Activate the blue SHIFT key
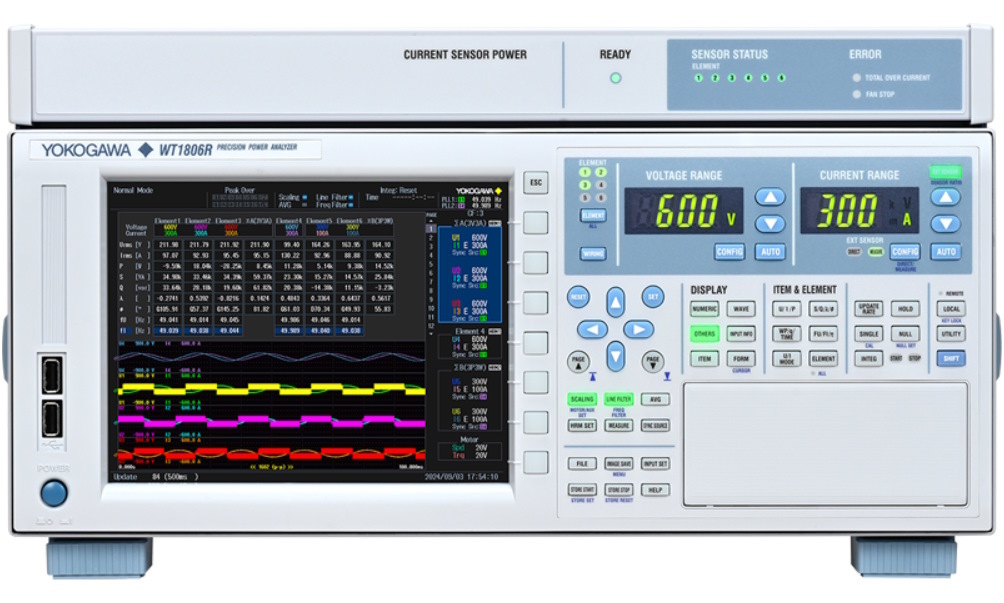1004x603 pixels. click(951, 358)
